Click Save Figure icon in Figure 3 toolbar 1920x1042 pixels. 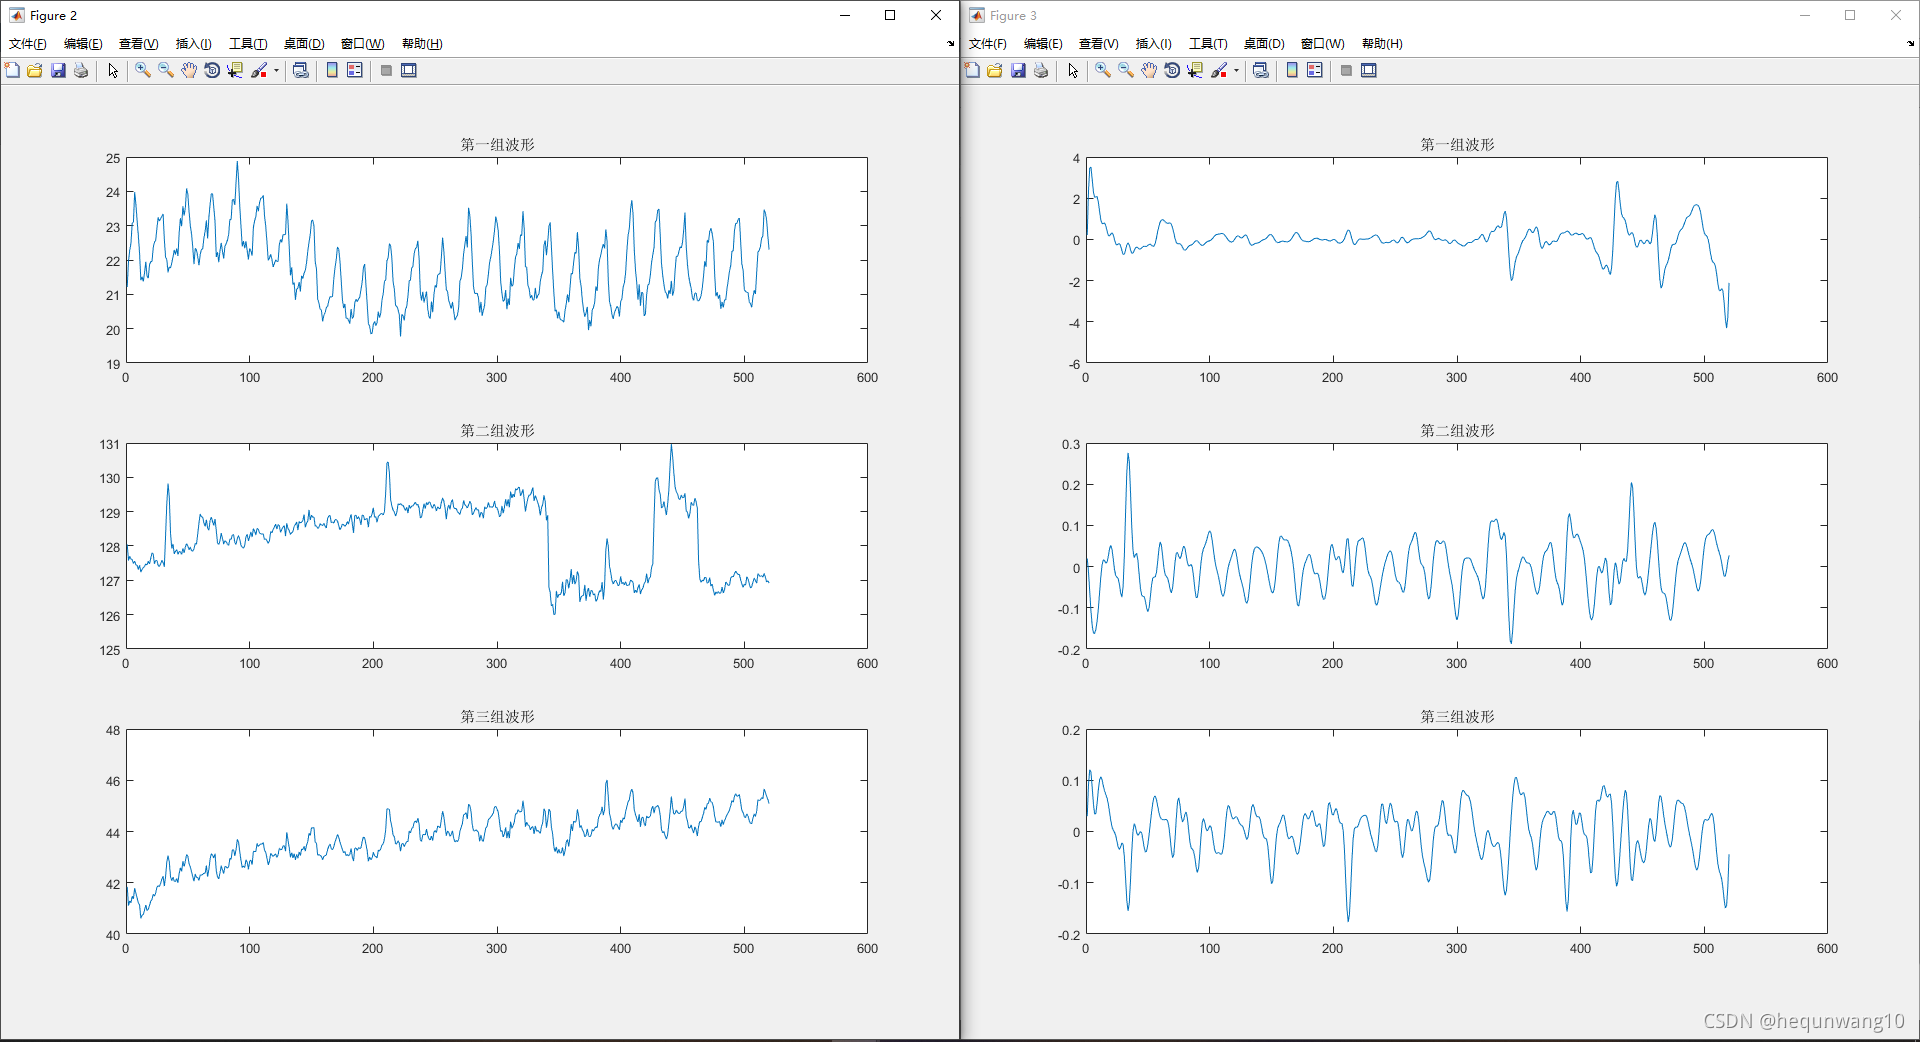(1018, 70)
